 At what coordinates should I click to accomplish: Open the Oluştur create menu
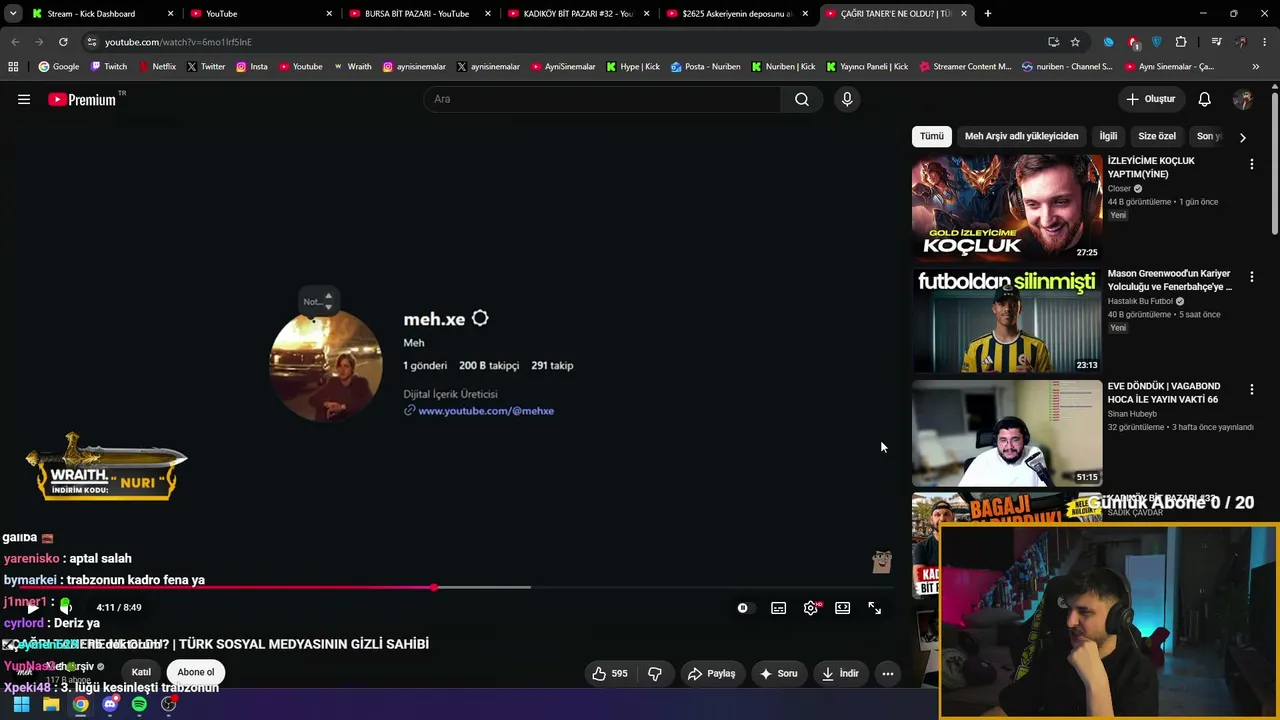[1151, 99]
